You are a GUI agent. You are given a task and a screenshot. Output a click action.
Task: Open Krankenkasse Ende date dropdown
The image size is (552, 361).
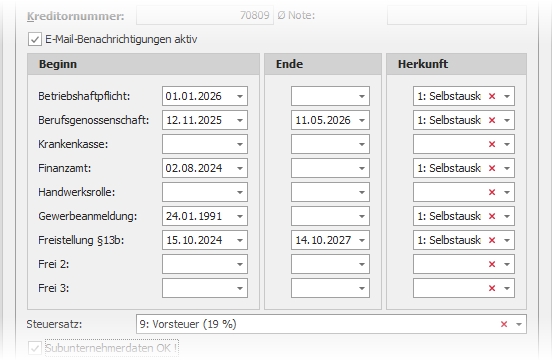click(x=362, y=144)
